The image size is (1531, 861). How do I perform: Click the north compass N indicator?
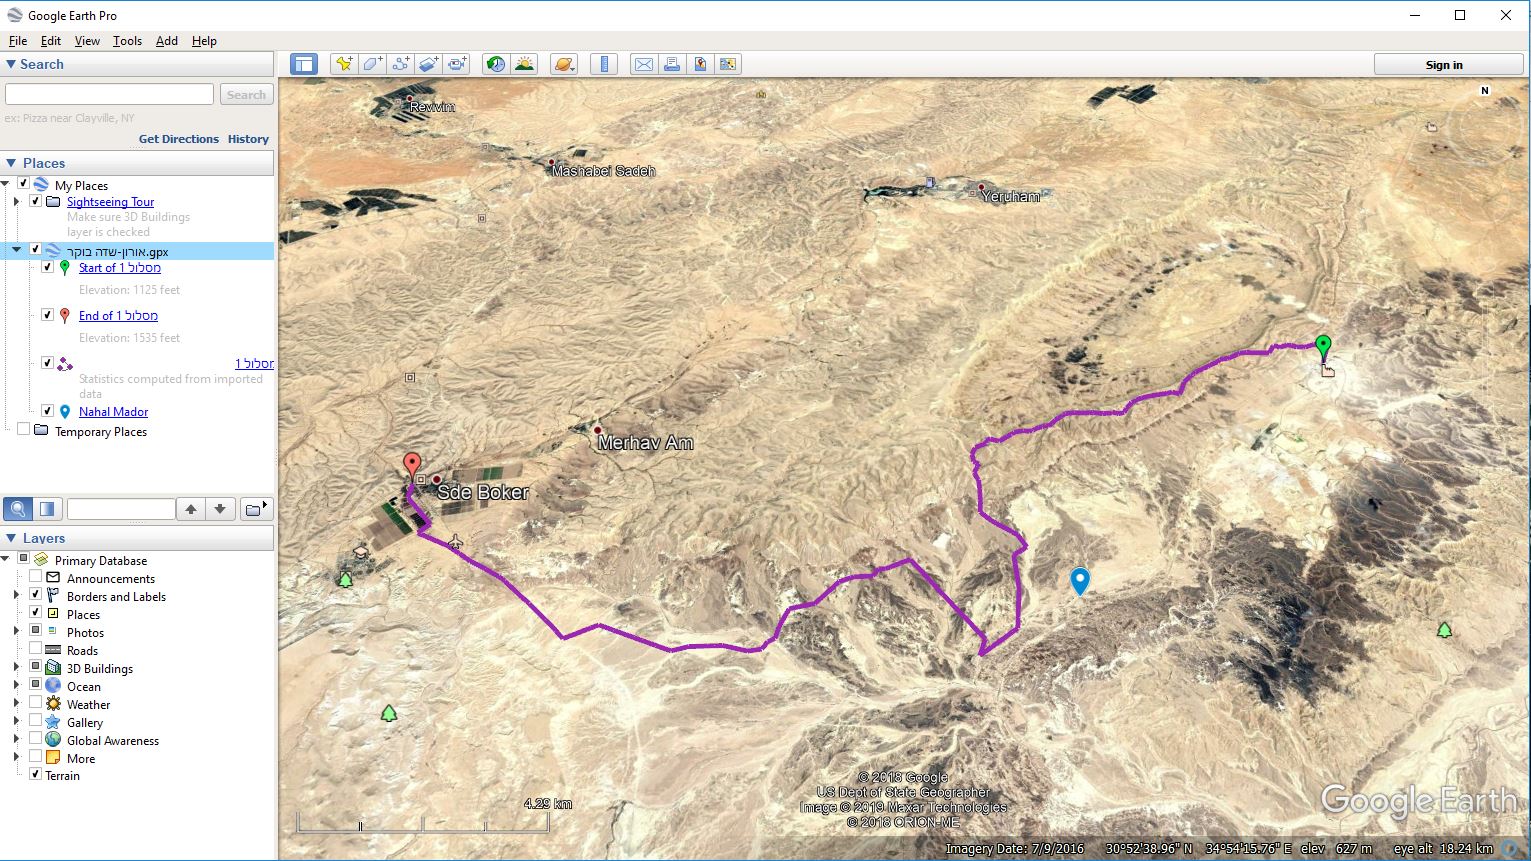tap(1485, 90)
